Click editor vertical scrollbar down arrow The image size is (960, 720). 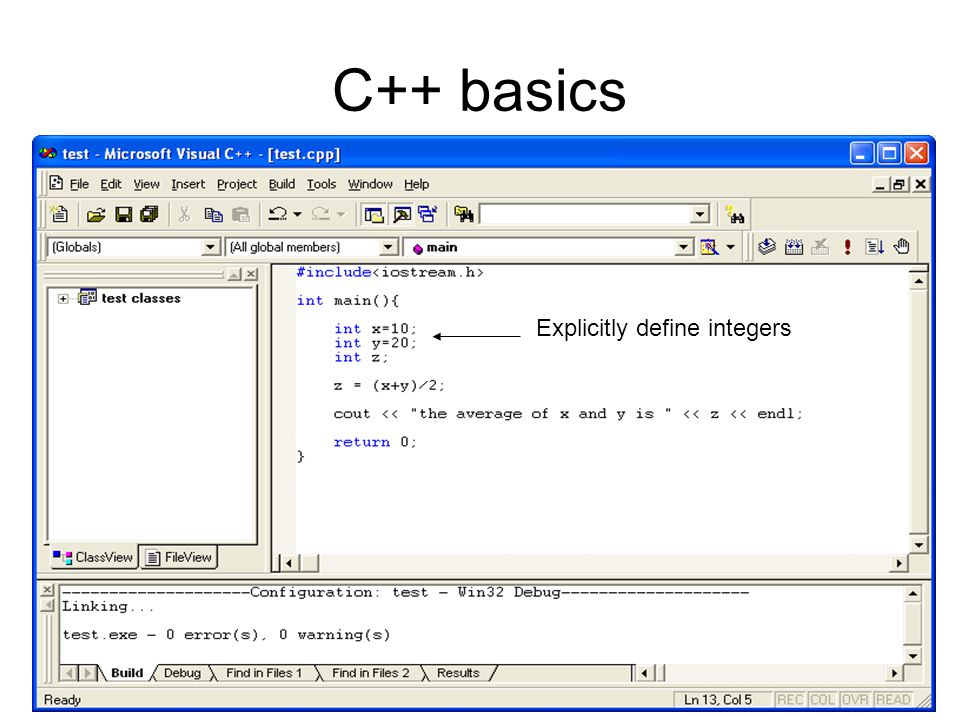coord(918,544)
